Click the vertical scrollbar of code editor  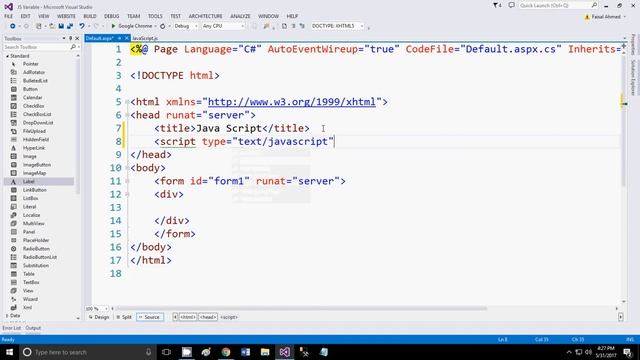[623, 121]
